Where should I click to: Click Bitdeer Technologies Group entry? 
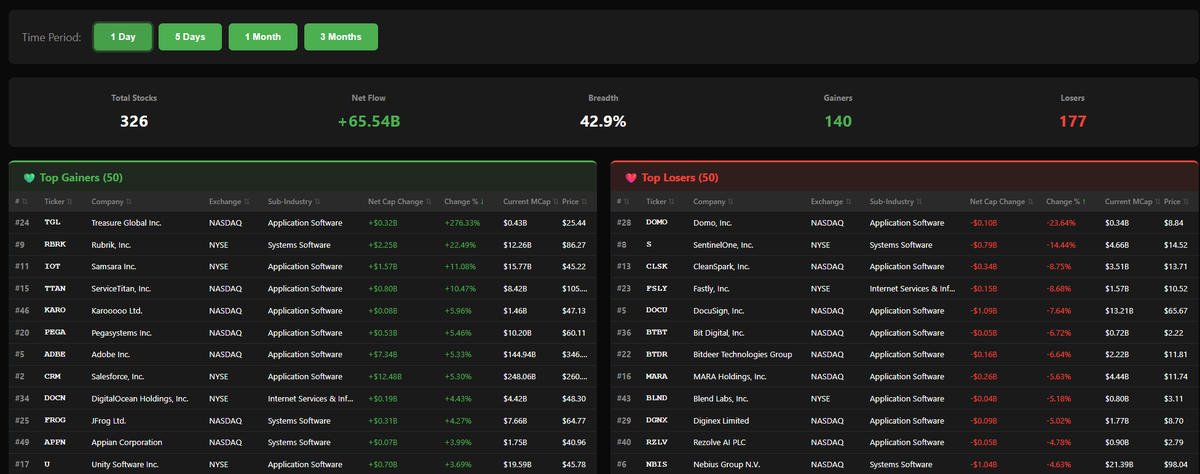click(743, 354)
